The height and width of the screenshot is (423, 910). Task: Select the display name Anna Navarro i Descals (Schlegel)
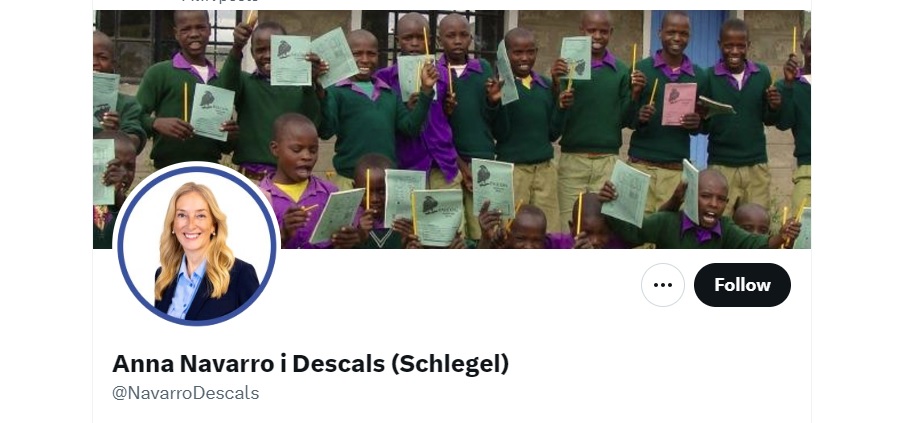310,364
